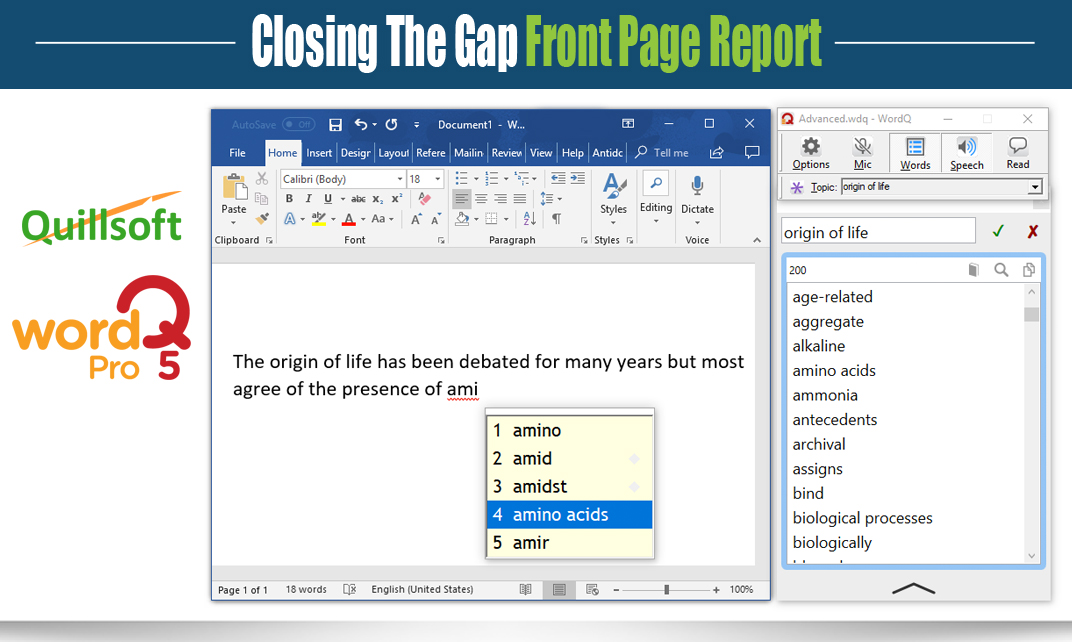Open the font size 18 dropdown
This screenshot has height=642, width=1072.
point(438,179)
